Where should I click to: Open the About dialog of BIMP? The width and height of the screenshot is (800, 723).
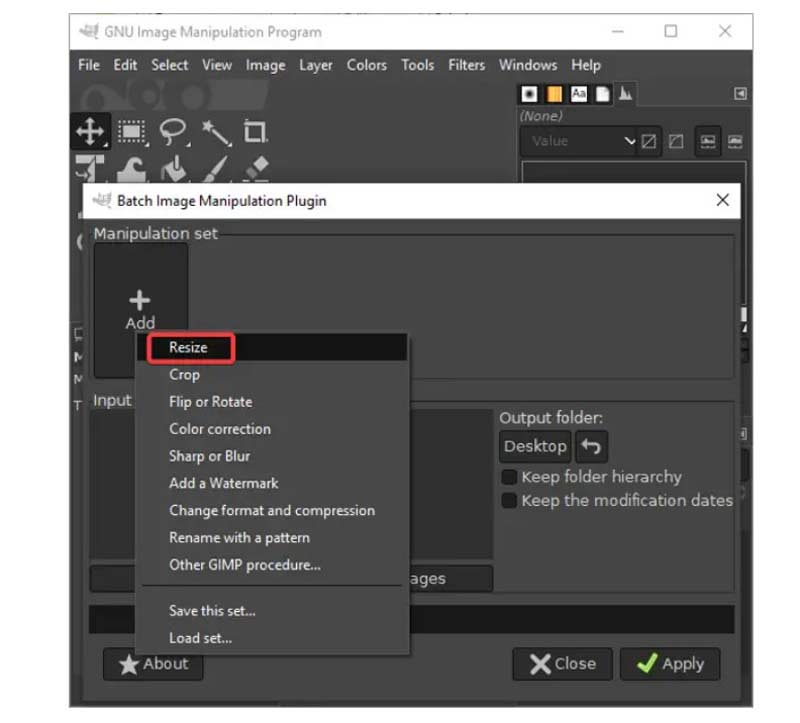(x=153, y=663)
